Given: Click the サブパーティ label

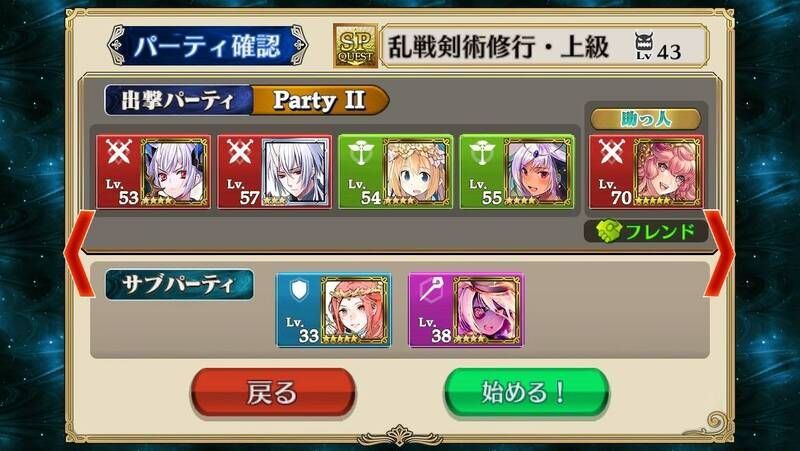Looking at the screenshot, I should coord(179,285).
